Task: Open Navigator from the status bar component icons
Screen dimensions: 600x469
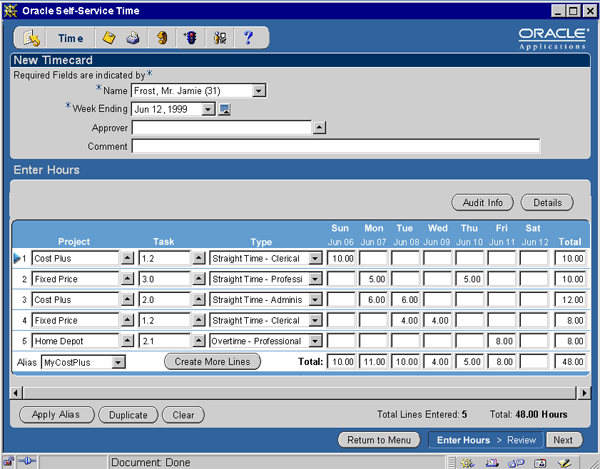Action: (467, 462)
